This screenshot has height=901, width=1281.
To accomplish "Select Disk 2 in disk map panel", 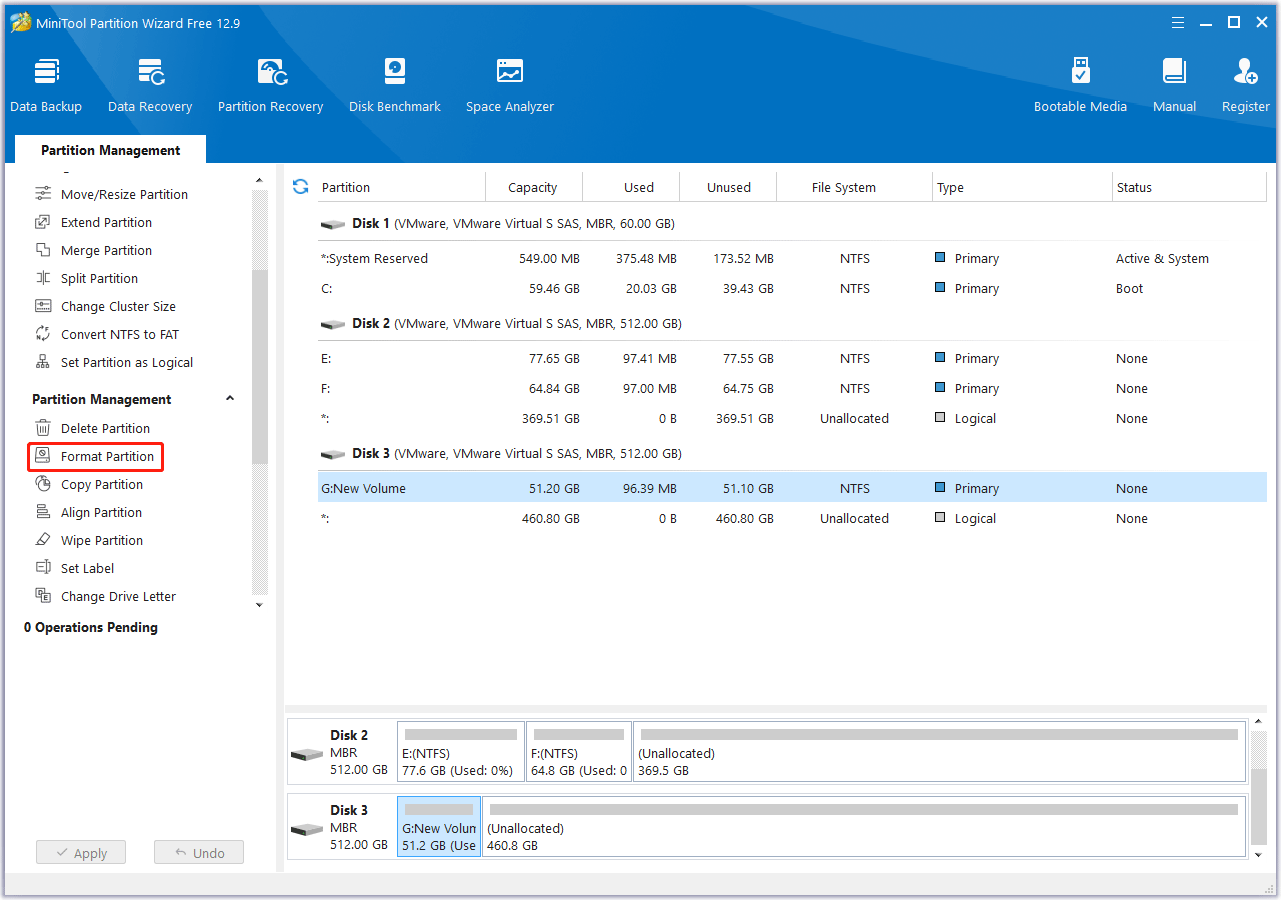I will coord(341,752).
